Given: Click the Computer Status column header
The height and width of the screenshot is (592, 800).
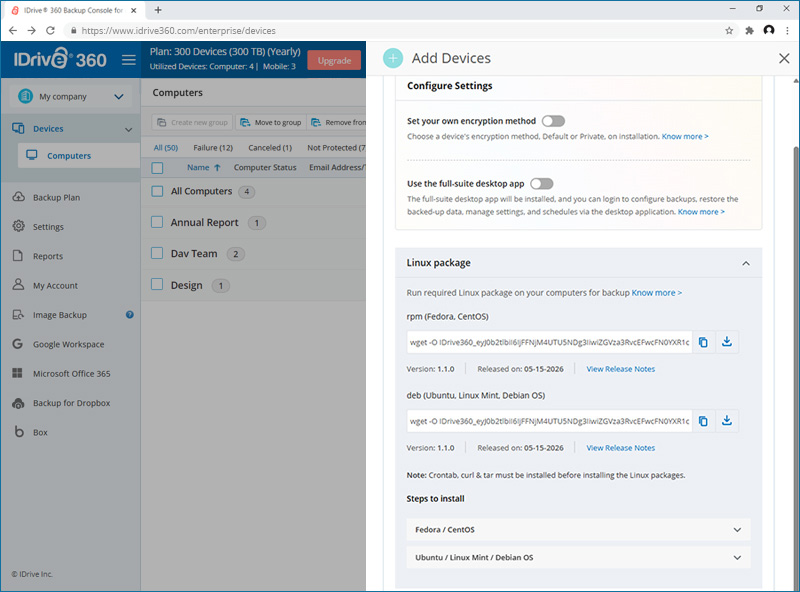Looking at the screenshot, I should point(265,167).
